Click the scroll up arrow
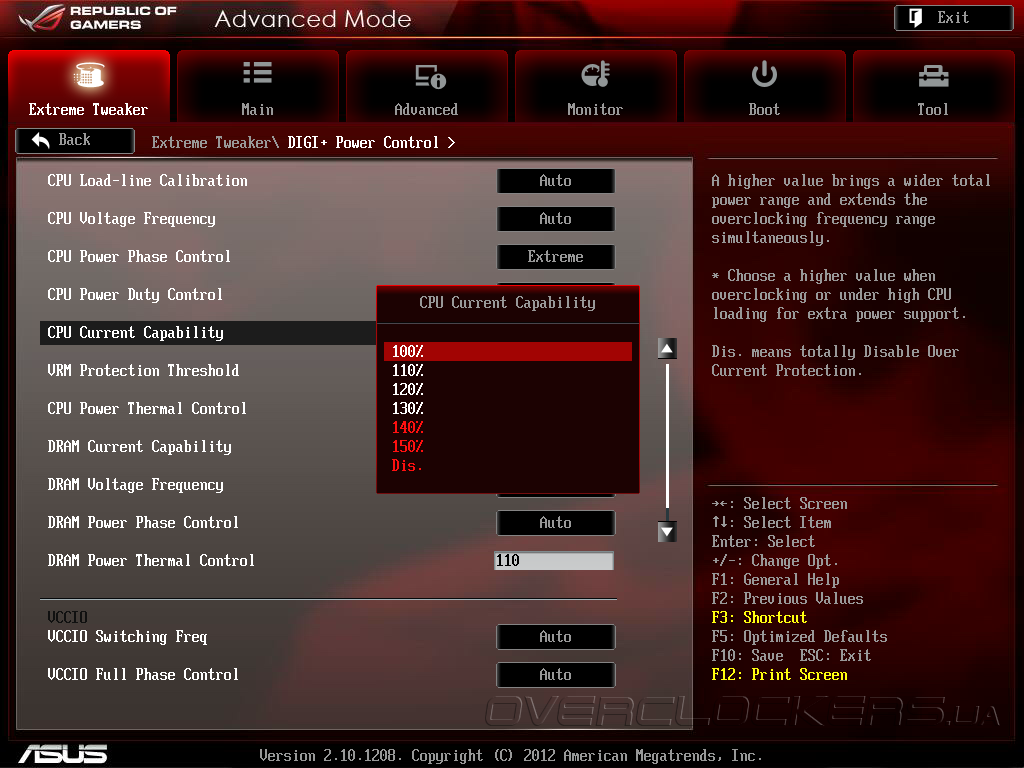1024x768 pixels. pyautogui.click(x=667, y=349)
